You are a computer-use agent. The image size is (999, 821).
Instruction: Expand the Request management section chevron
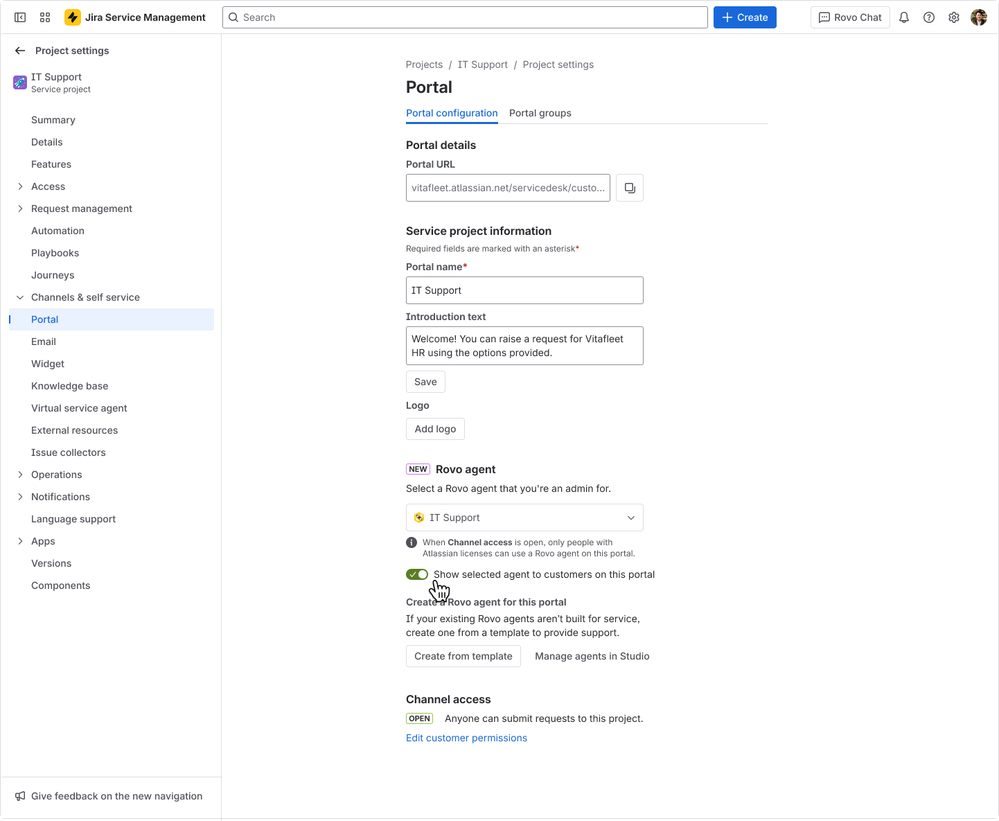pyautogui.click(x=20, y=209)
